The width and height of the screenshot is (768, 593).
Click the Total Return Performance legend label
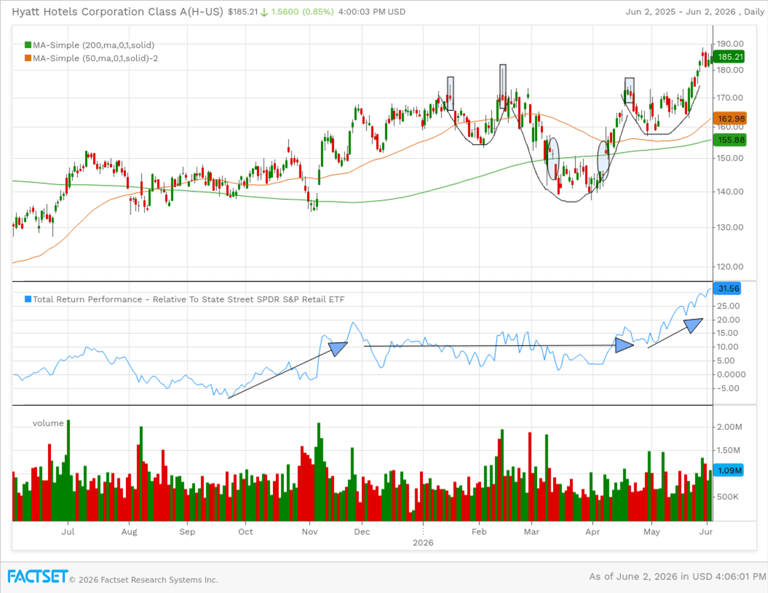(x=189, y=299)
